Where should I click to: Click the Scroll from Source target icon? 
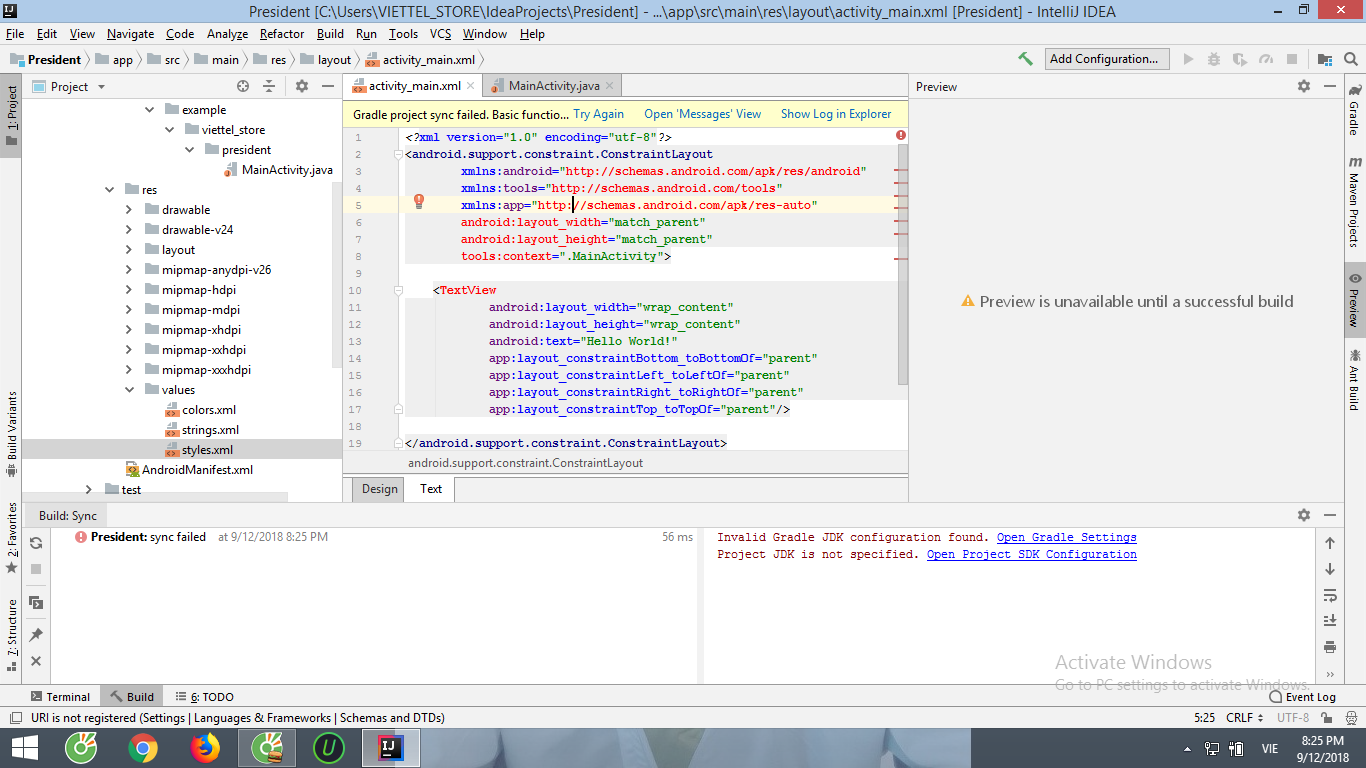tap(243, 87)
